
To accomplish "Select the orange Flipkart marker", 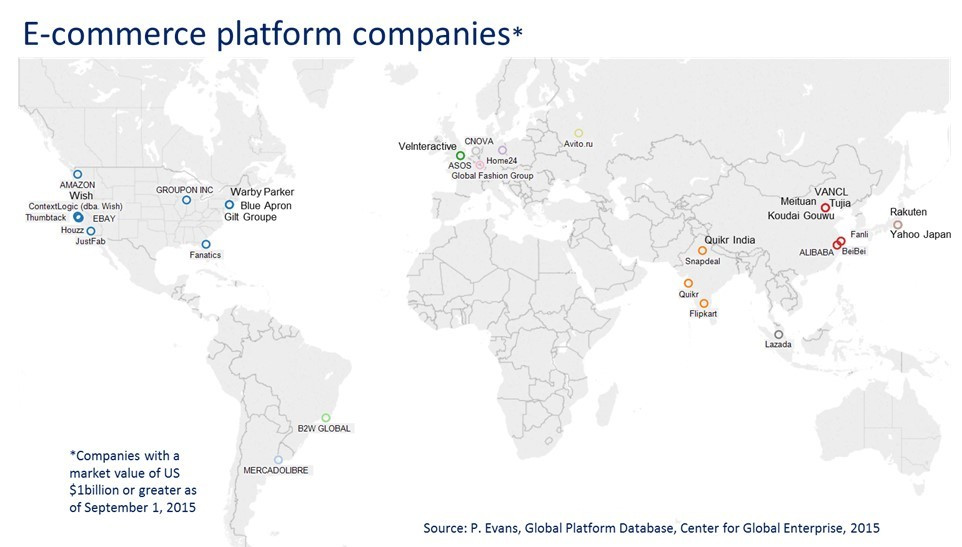I will point(704,304).
